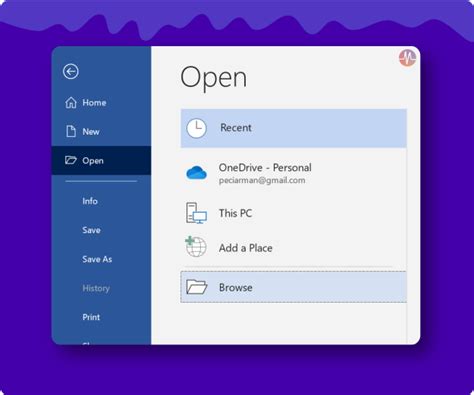Open the Print page
The width and height of the screenshot is (474, 395).
pyautogui.click(x=101, y=317)
